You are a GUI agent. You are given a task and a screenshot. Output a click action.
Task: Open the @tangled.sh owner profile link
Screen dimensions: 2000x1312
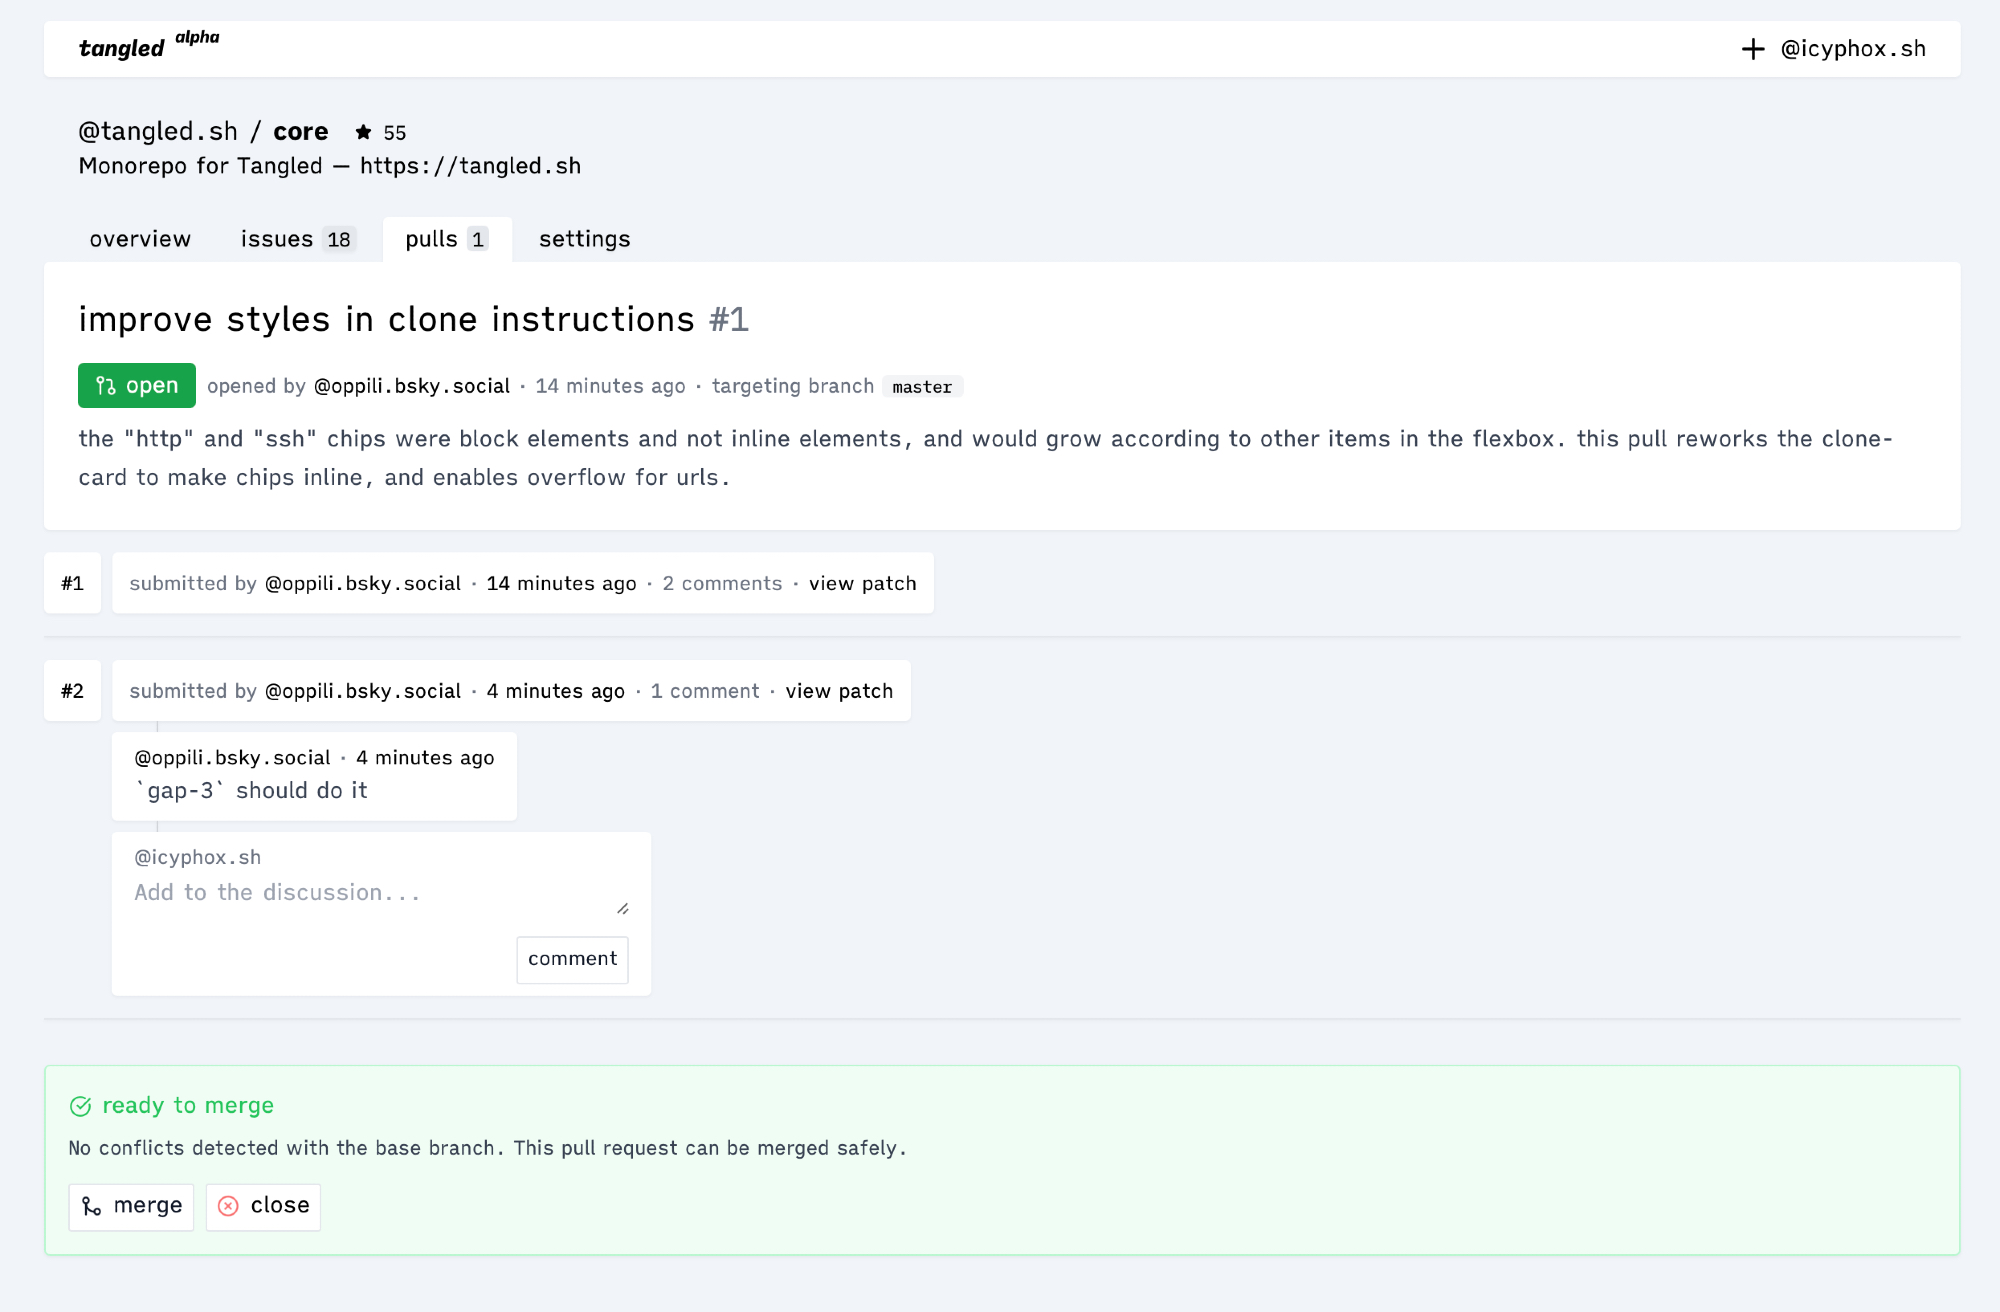(x=158, y=131)
